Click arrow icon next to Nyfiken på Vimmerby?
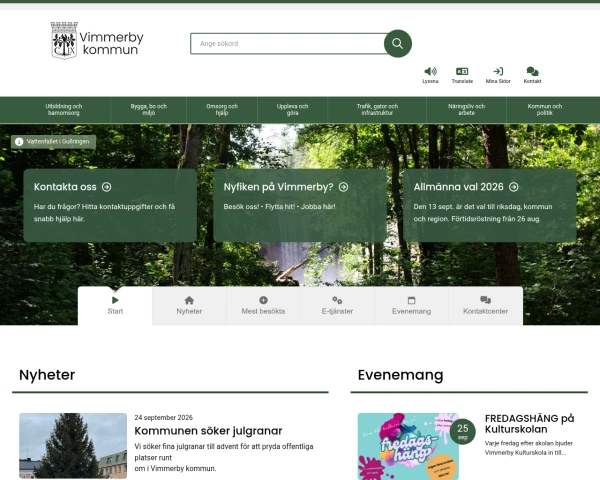The image size is (600, 480). 343,187
